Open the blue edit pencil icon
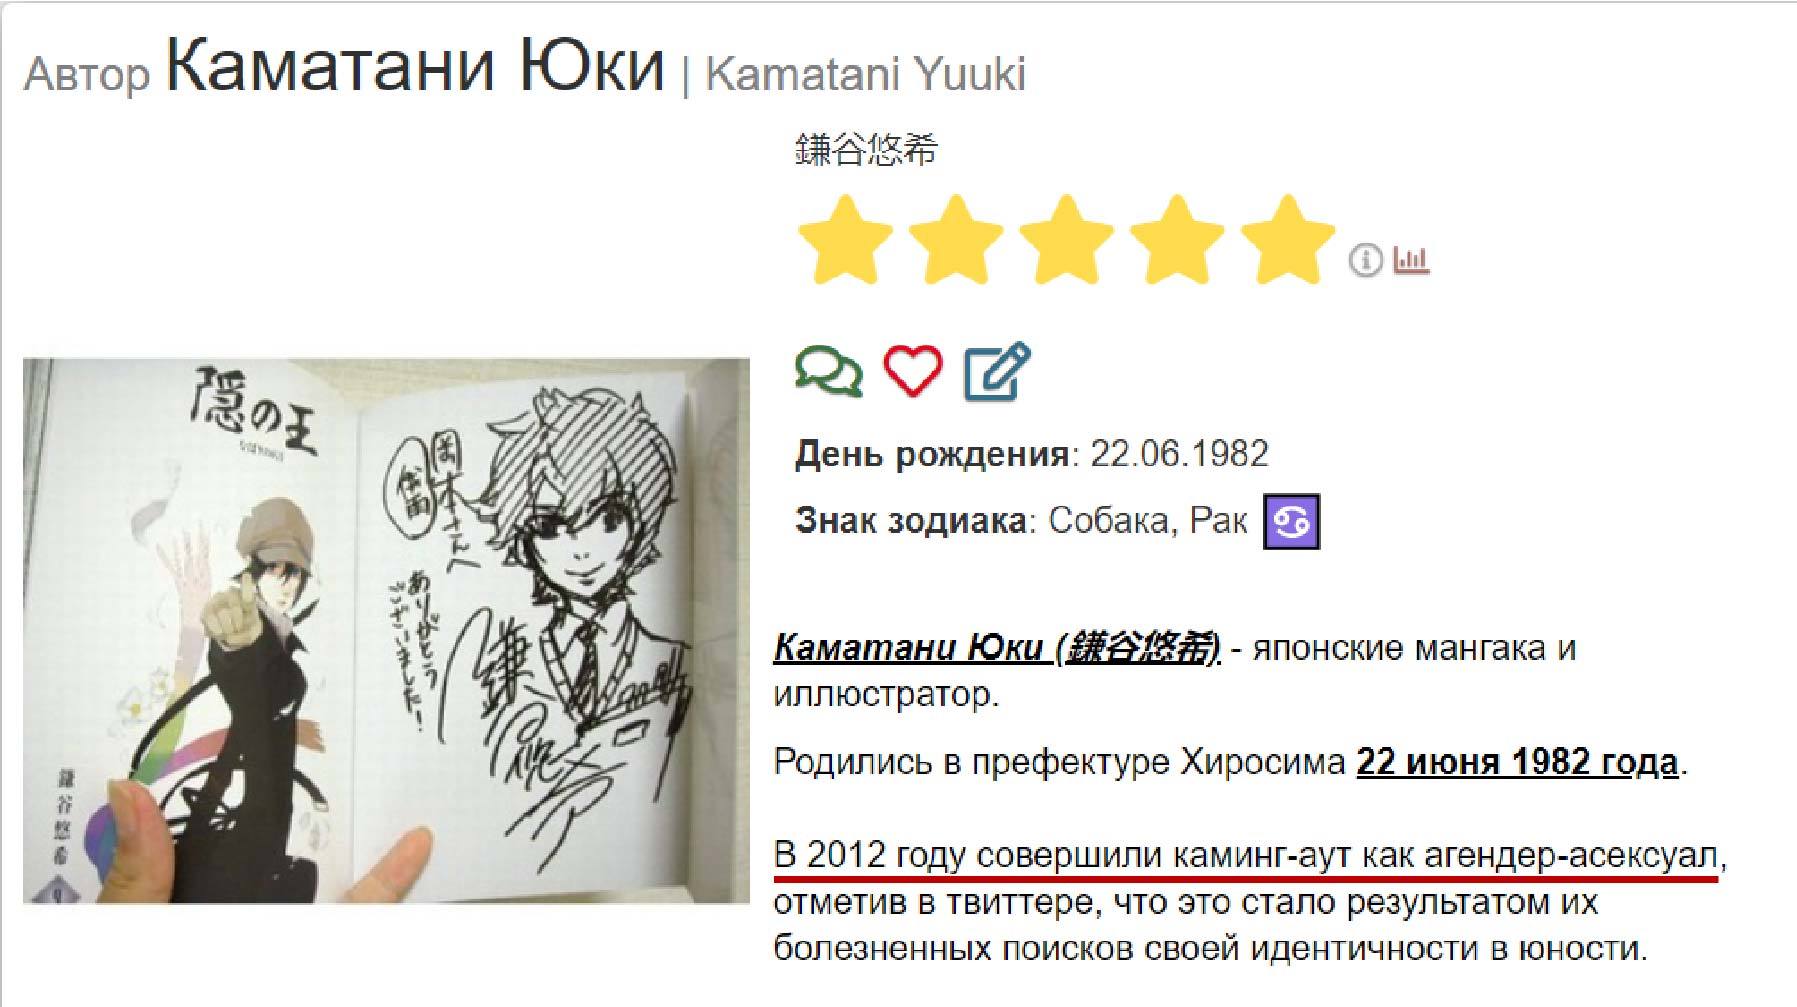Image resolution: width=1797 pixels, height=1007 pixels. pos(996,371)
